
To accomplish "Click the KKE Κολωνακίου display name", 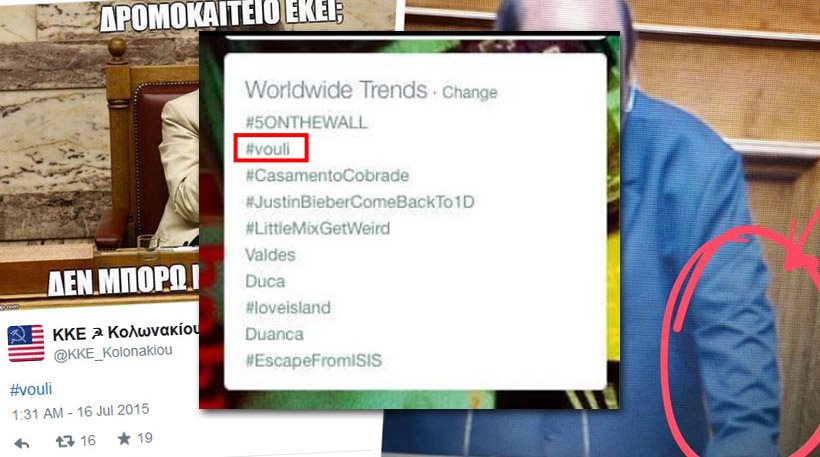I will pyautogui.click(x=126, y=332).
